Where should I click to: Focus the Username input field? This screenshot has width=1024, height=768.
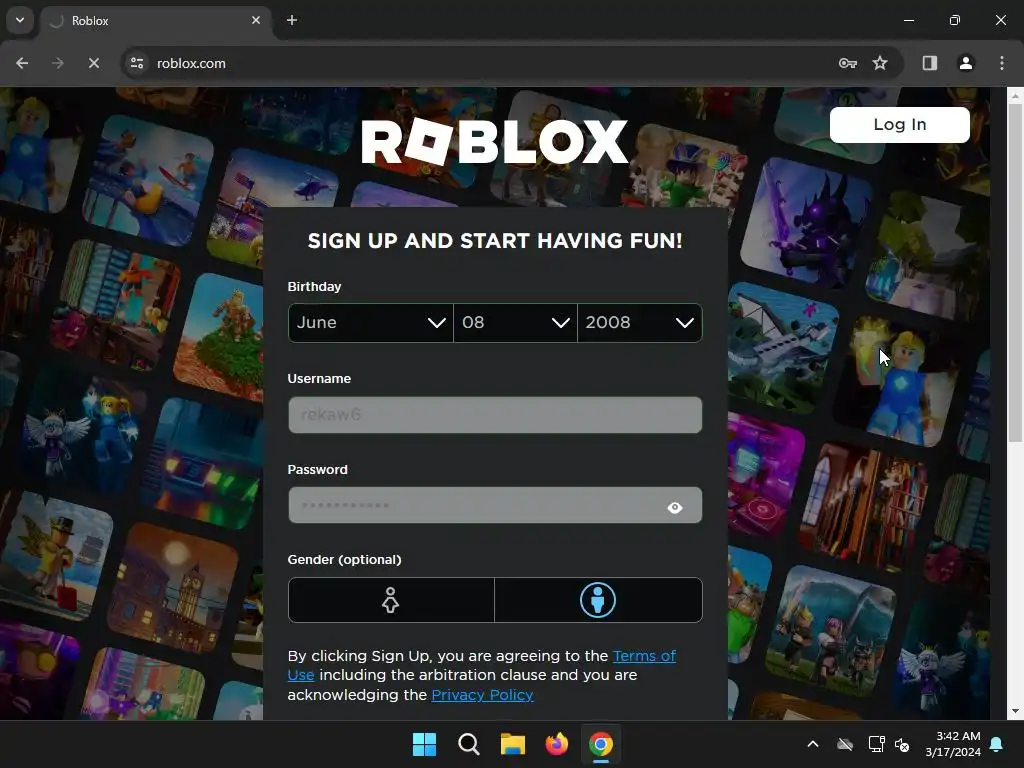pos(495,415)
